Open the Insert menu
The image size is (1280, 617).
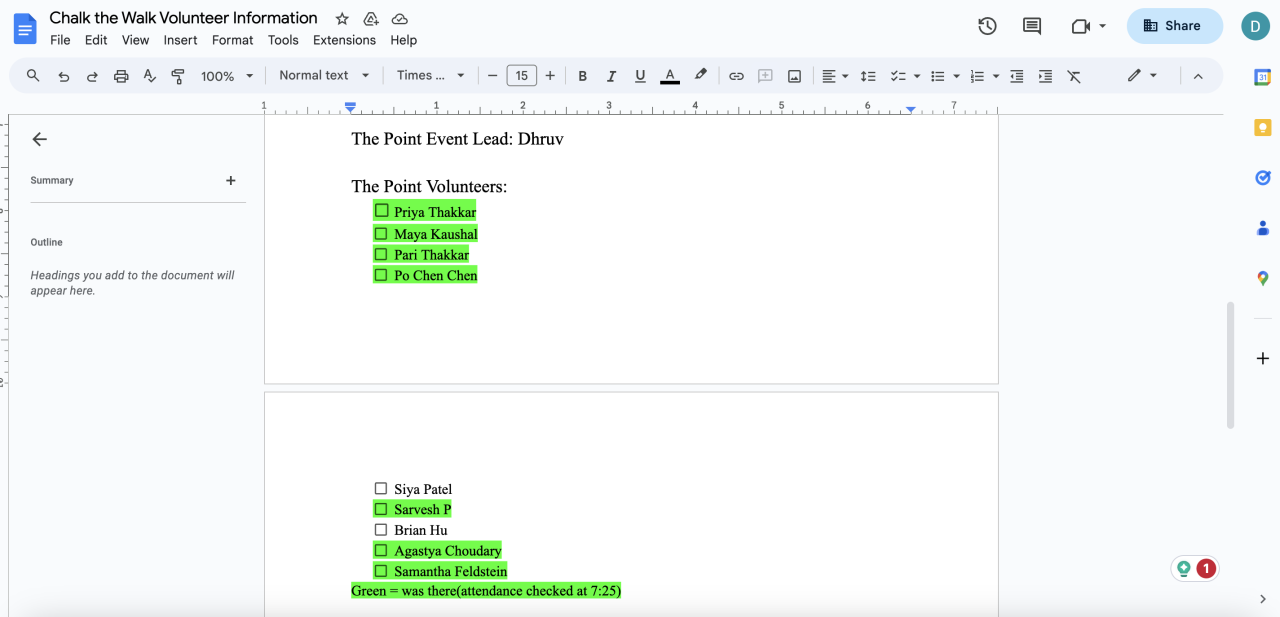pyautogui.click(x=181, y=40)
